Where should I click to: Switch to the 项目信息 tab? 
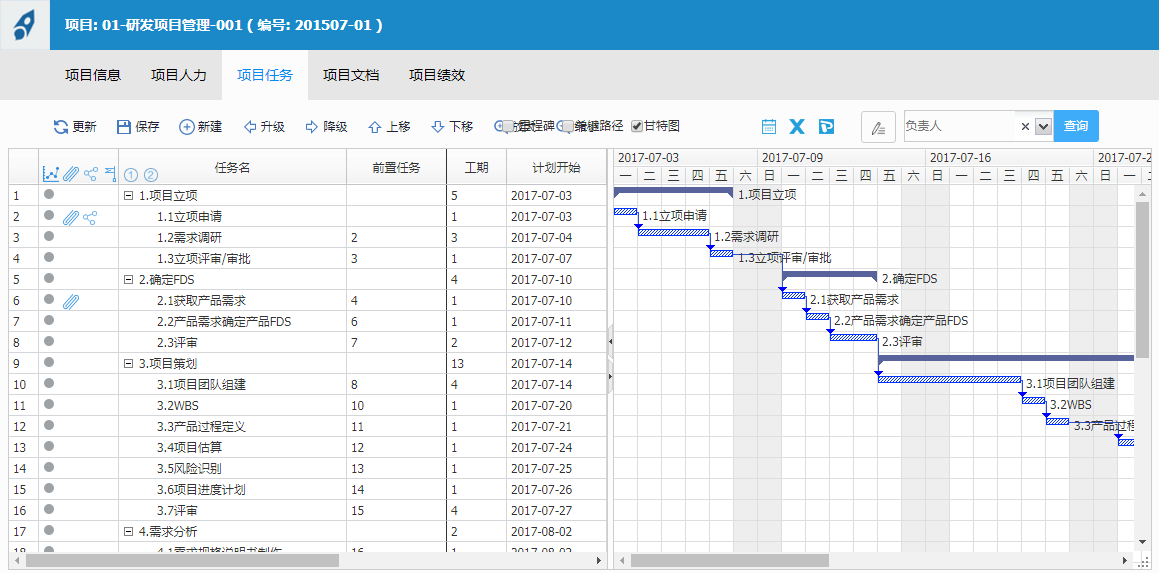93,75
